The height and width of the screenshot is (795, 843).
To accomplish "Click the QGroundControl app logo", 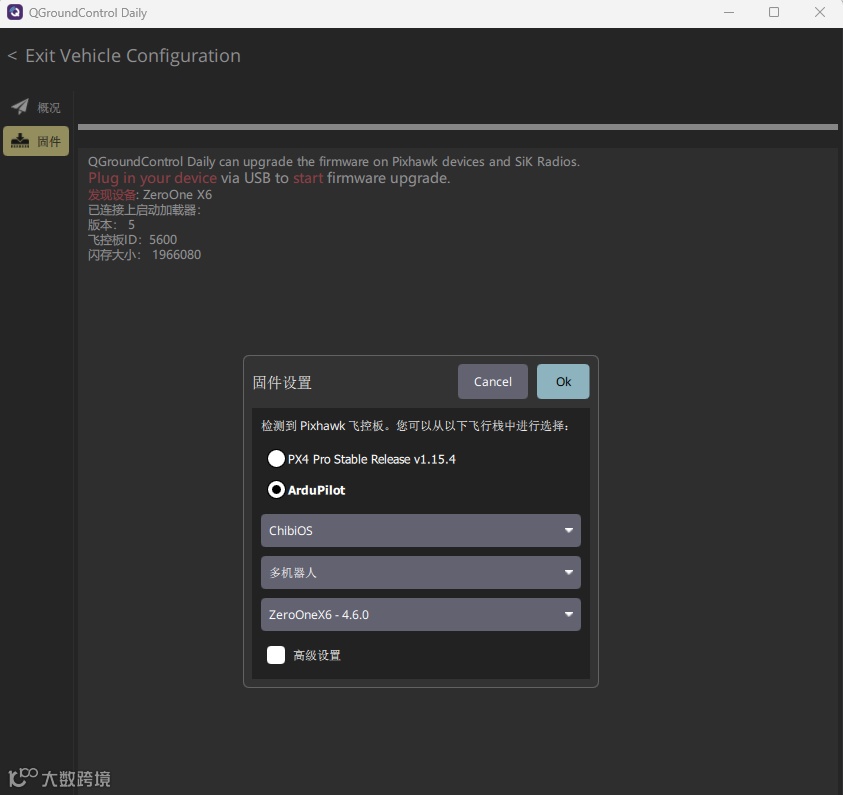I will 15,12.
